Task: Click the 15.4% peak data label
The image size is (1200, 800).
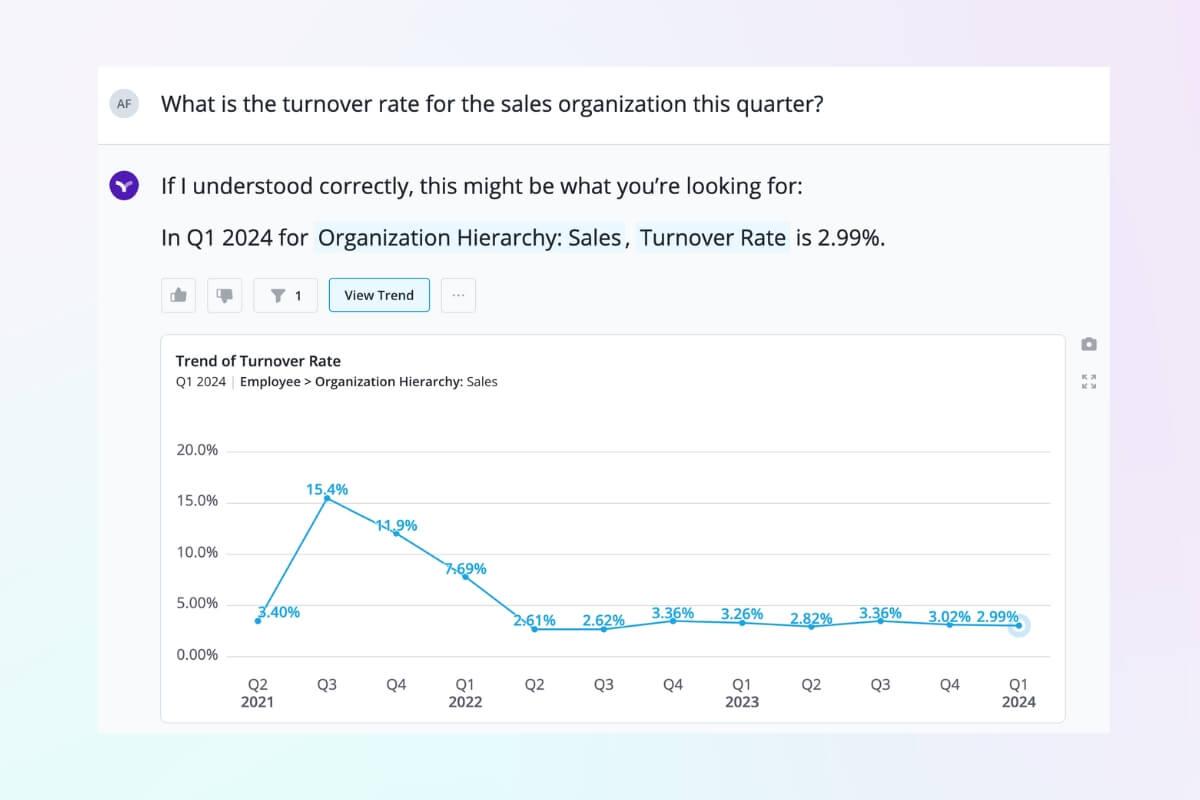Action: (x=327, y=490)
